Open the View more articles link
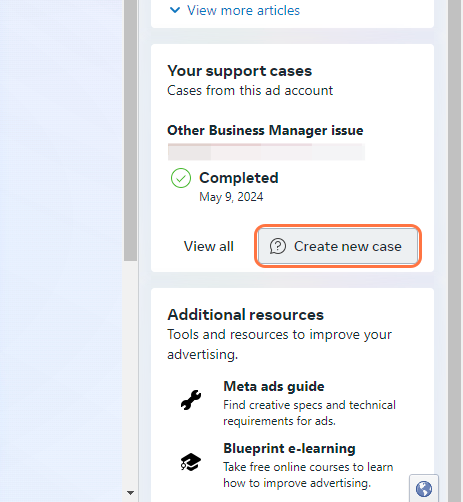Viewport: 463px width, 502px height. [x=243, y=10]
